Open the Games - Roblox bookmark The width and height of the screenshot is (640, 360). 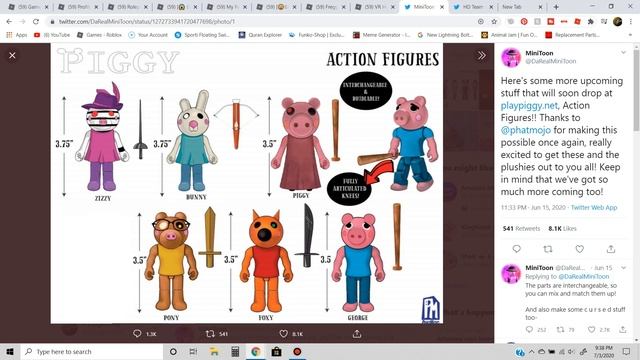(100, 35)
